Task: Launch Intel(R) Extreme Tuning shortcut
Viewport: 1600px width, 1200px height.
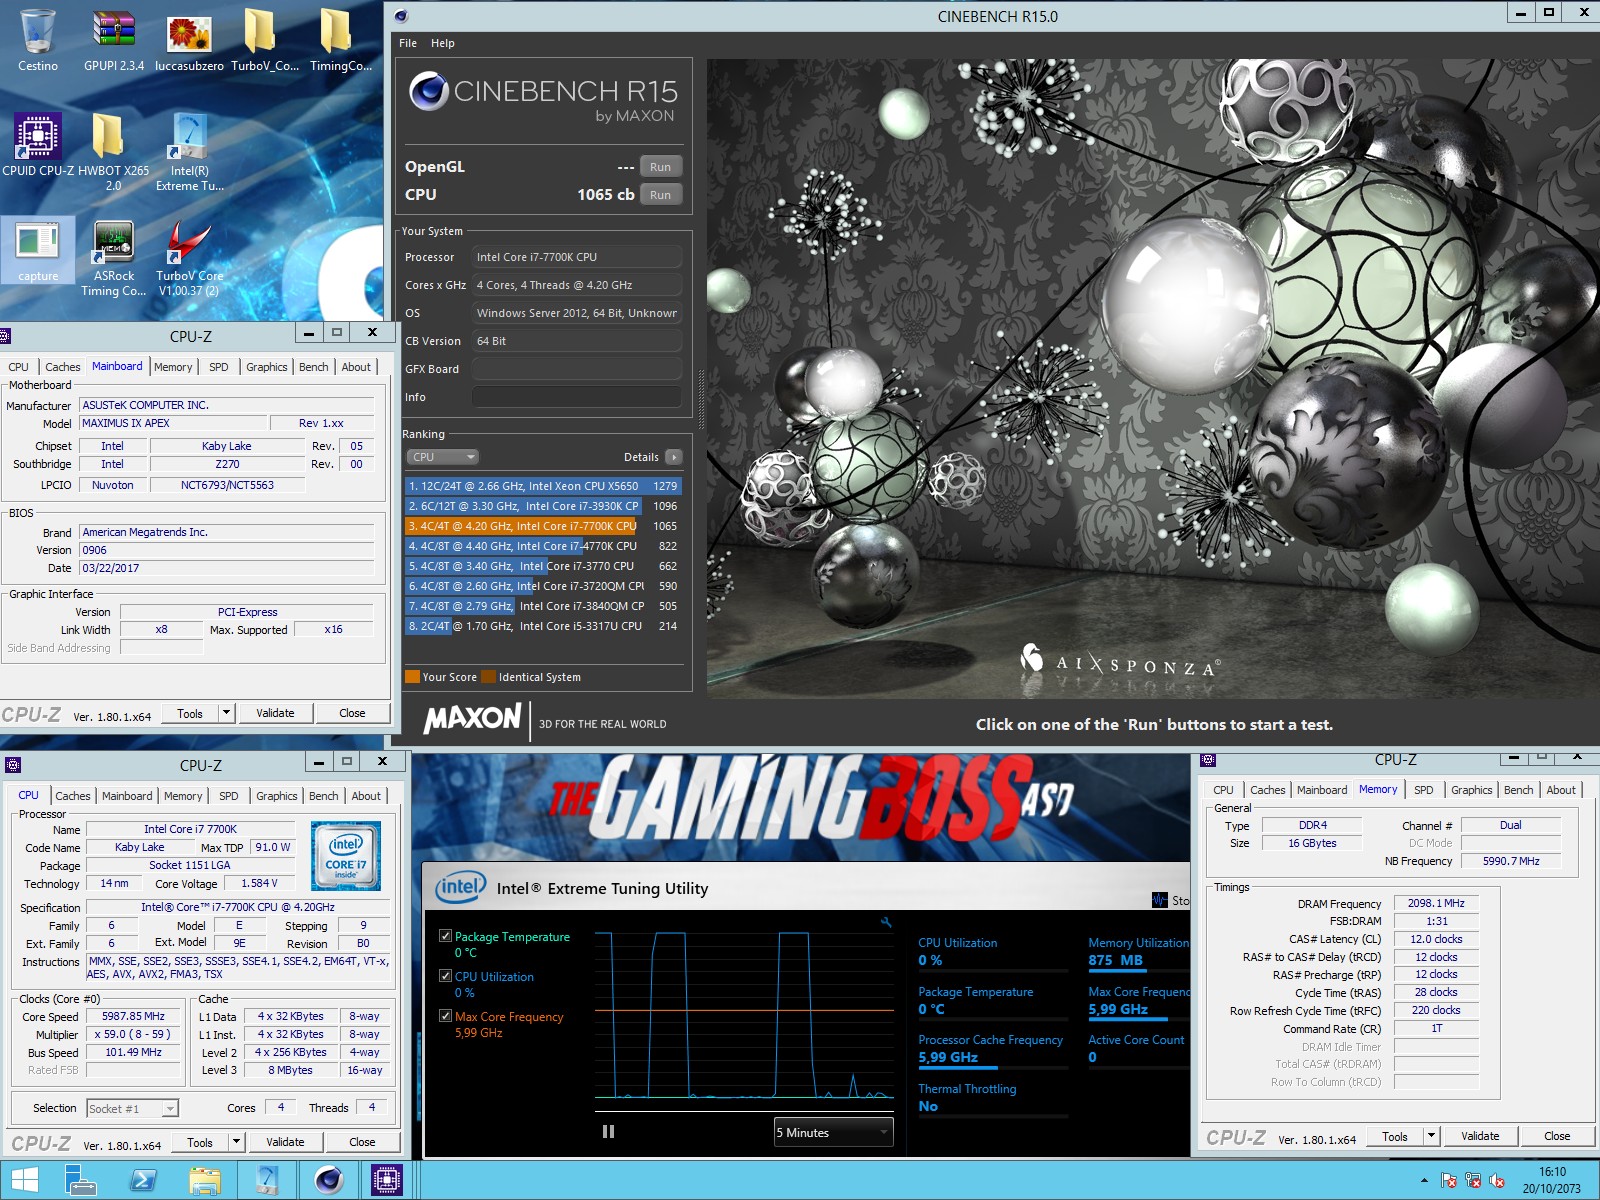Action: point(189,151)
